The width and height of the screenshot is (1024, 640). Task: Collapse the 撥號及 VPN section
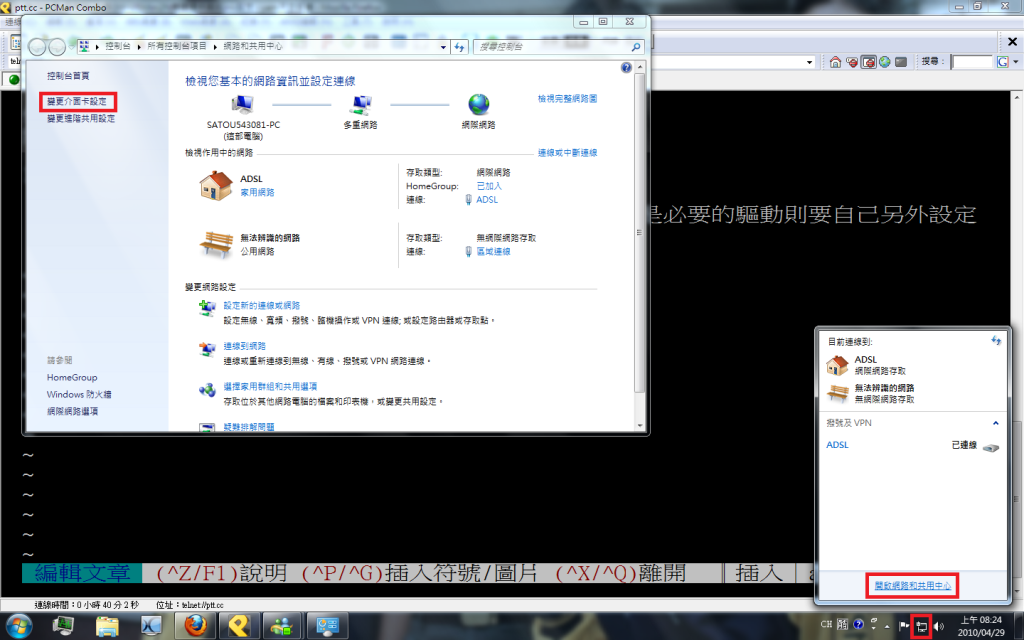point(996,423)
